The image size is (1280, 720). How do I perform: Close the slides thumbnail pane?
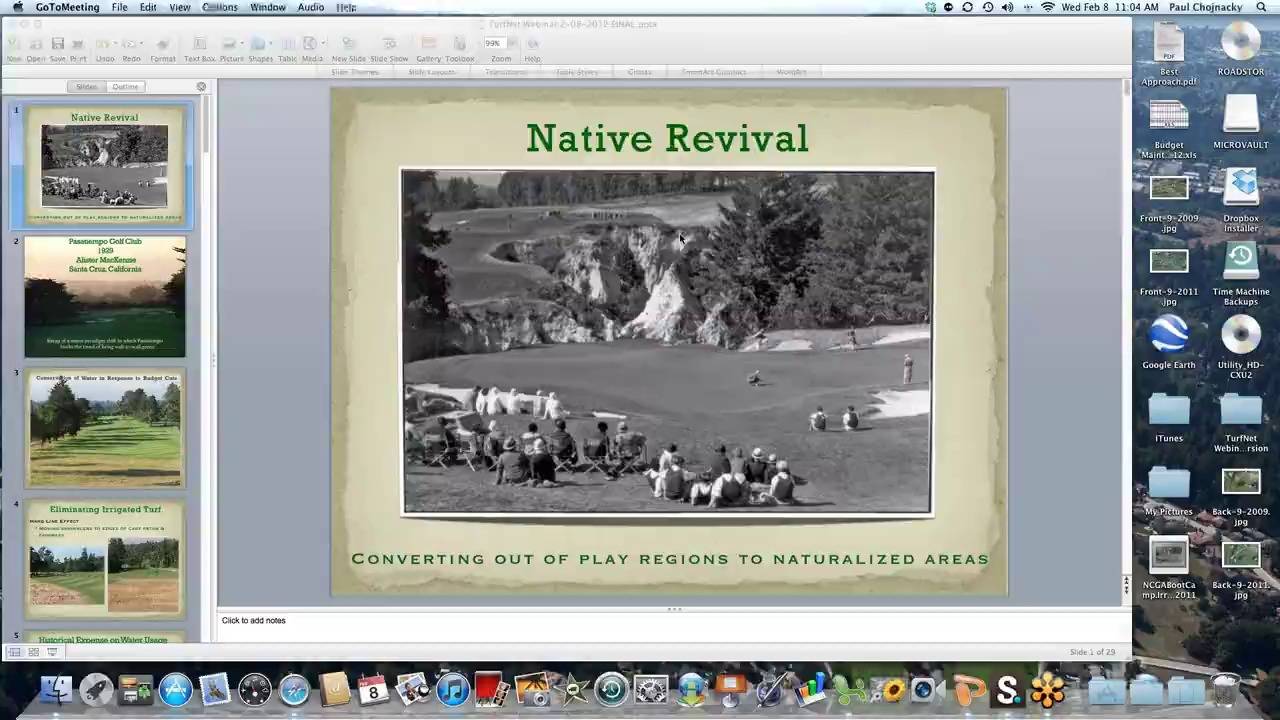[x=201, y=87]
